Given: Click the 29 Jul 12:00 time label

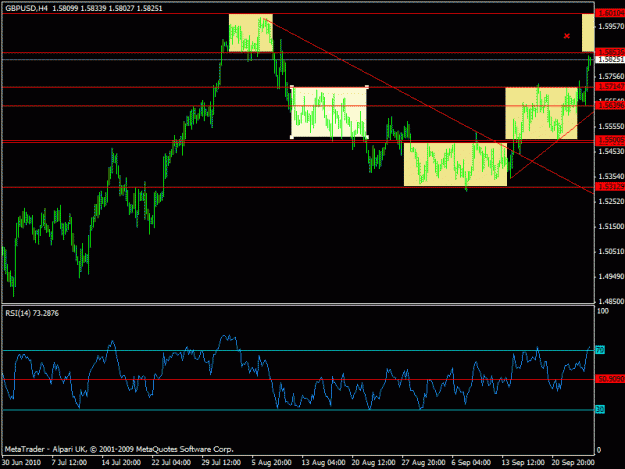Looking at the screenshot, I should click(221, 463).
